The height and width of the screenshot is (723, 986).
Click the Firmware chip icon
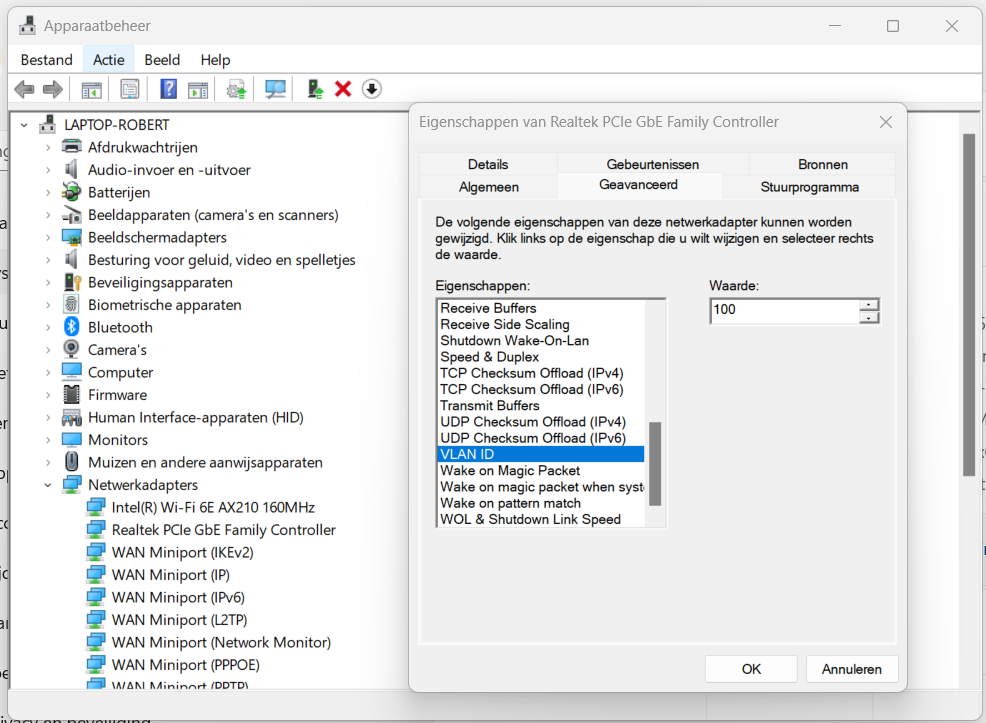(x=72, y=394)
